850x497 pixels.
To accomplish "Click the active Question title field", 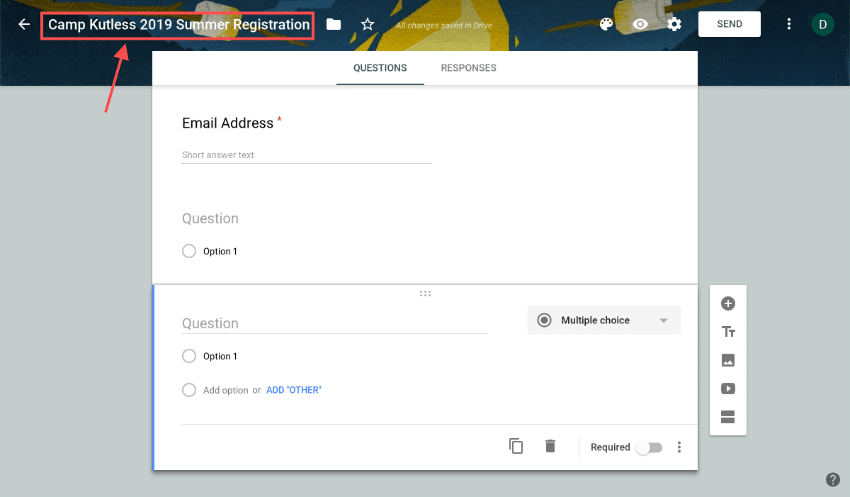I will click(334, 324).
